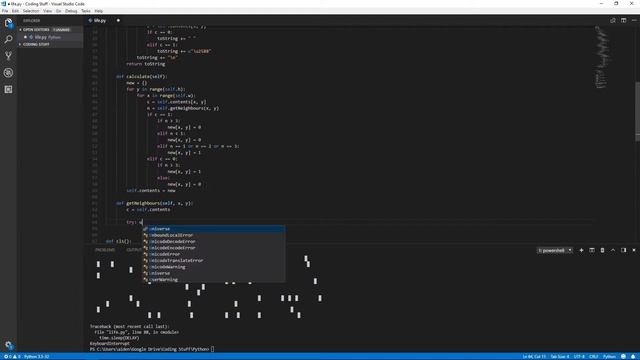Click the 'return toString' code line
This screenshot has width=640, height=360.
click(146, 64)
